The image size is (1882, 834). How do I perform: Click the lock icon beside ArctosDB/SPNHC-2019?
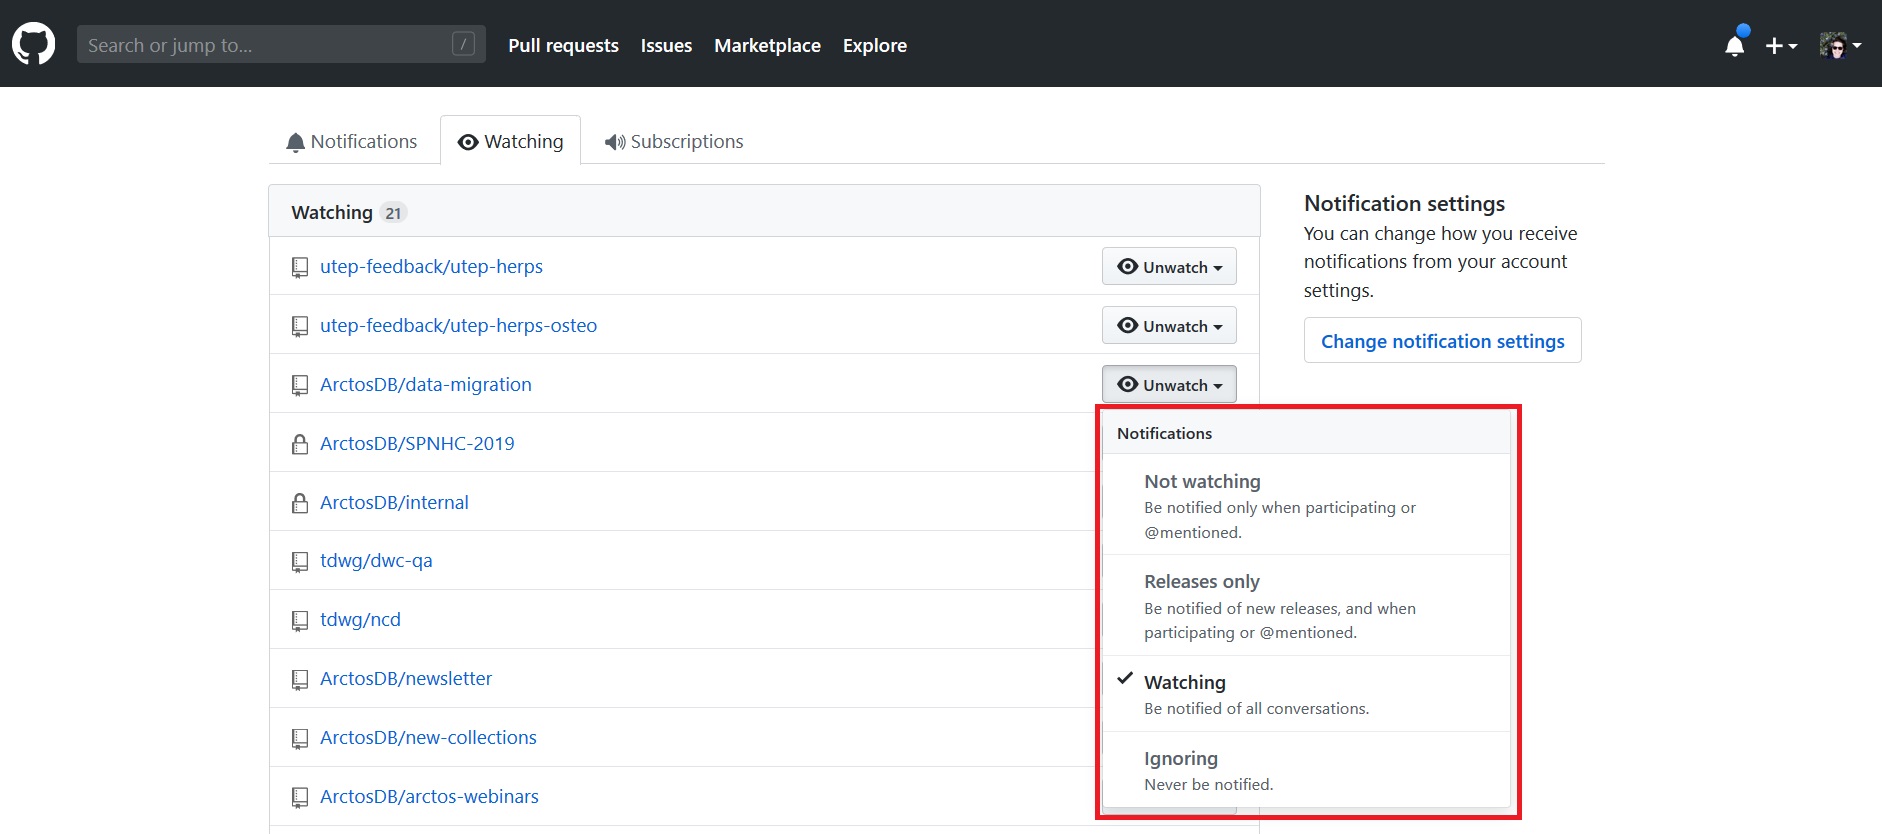coord(299,444)
